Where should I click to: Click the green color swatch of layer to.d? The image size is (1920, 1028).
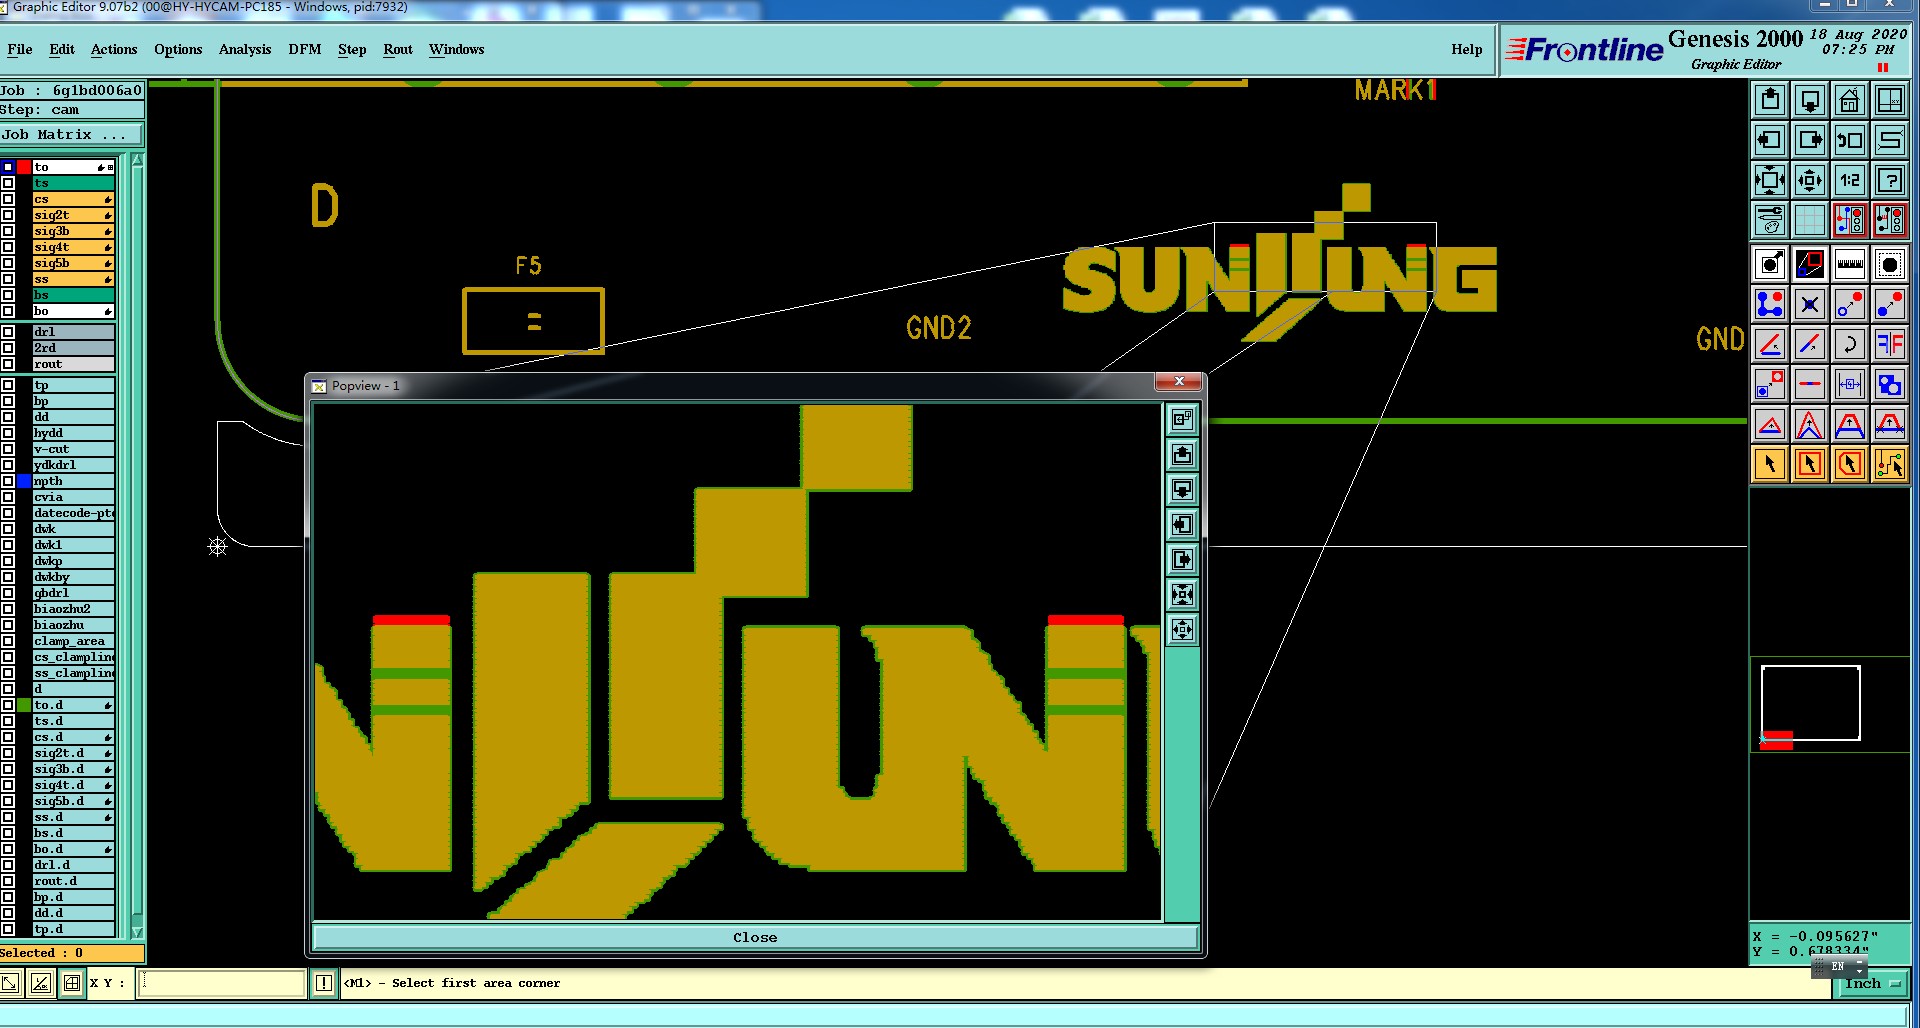[24, 705]
